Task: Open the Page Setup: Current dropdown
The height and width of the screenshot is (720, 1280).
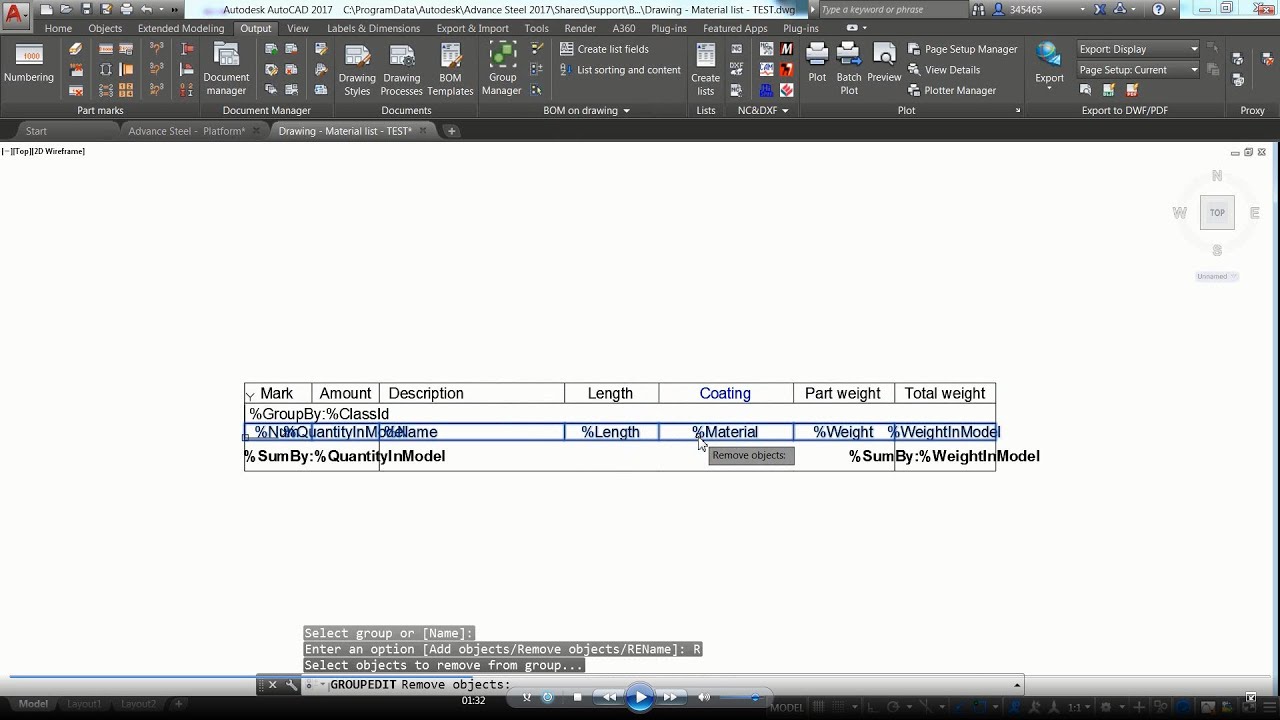Action: [x=1138, y=70]
